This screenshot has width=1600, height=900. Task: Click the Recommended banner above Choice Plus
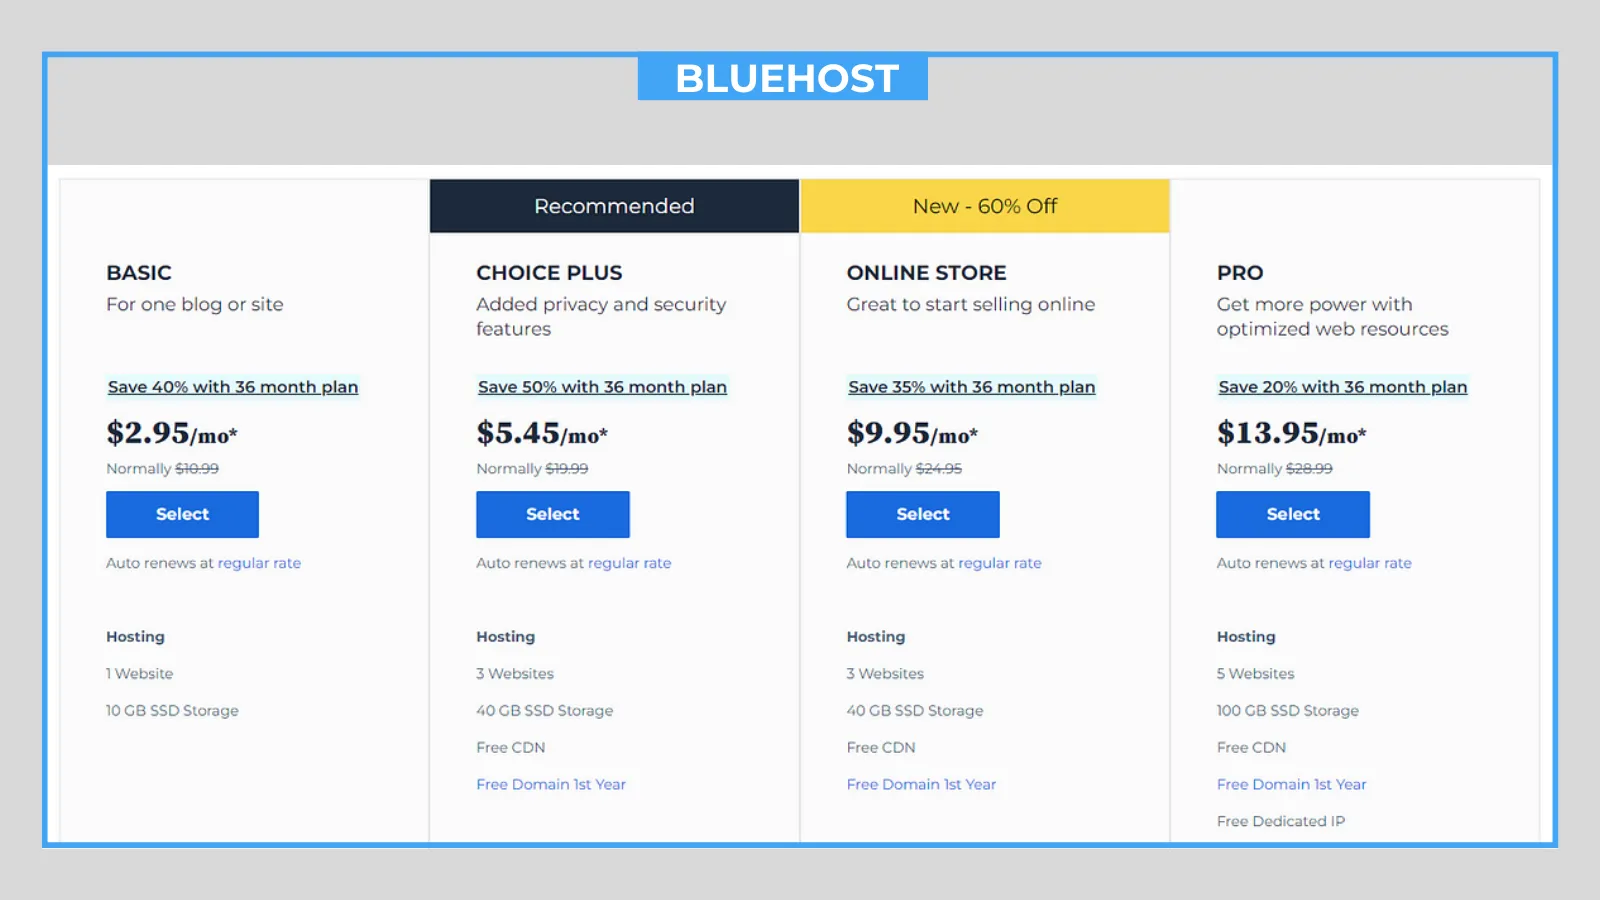[x=614, y=206]
